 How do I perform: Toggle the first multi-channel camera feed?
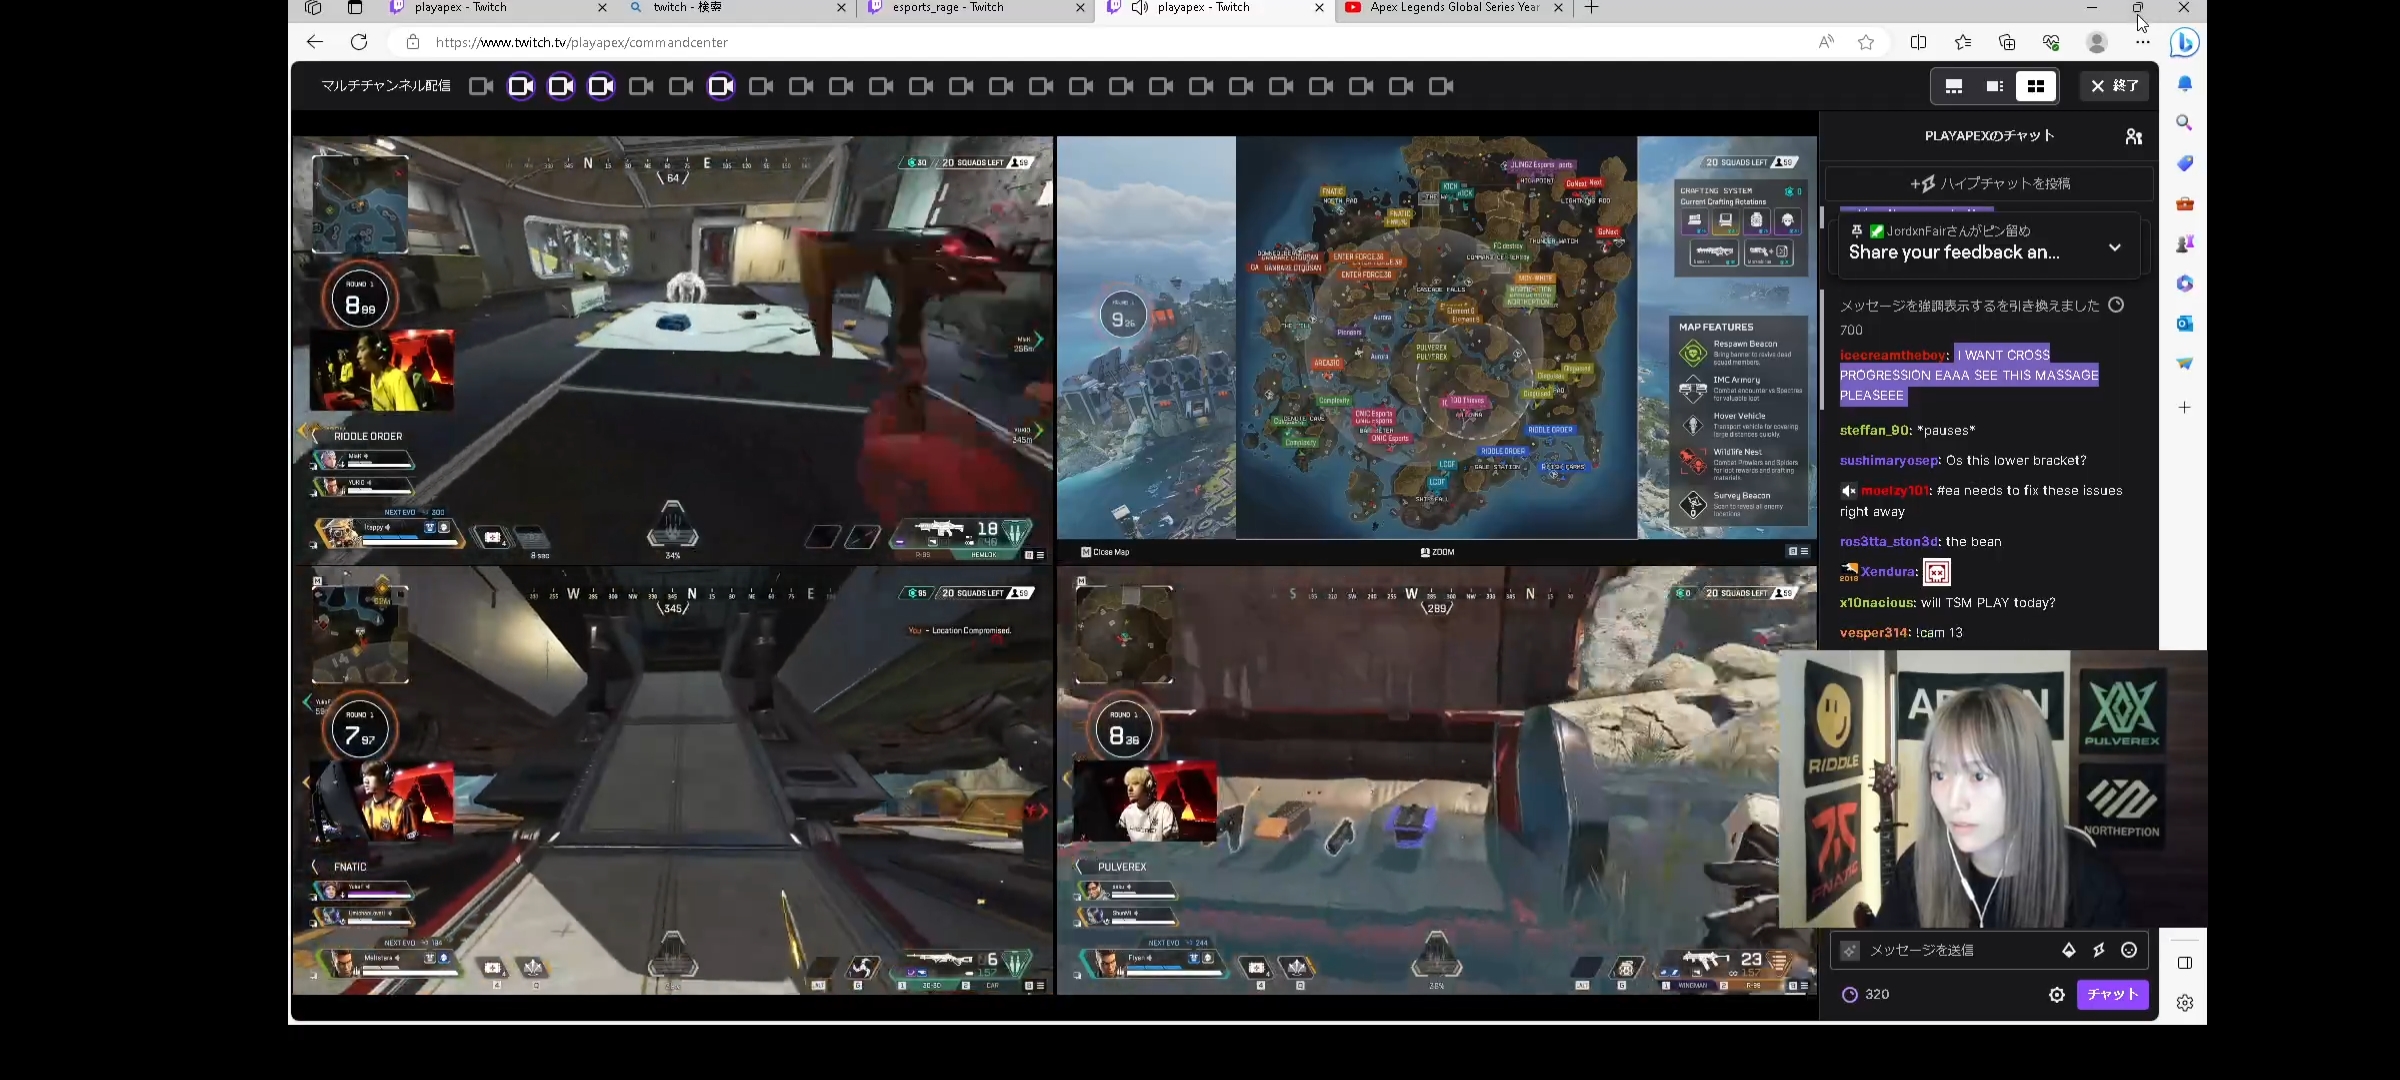point(481,86)
